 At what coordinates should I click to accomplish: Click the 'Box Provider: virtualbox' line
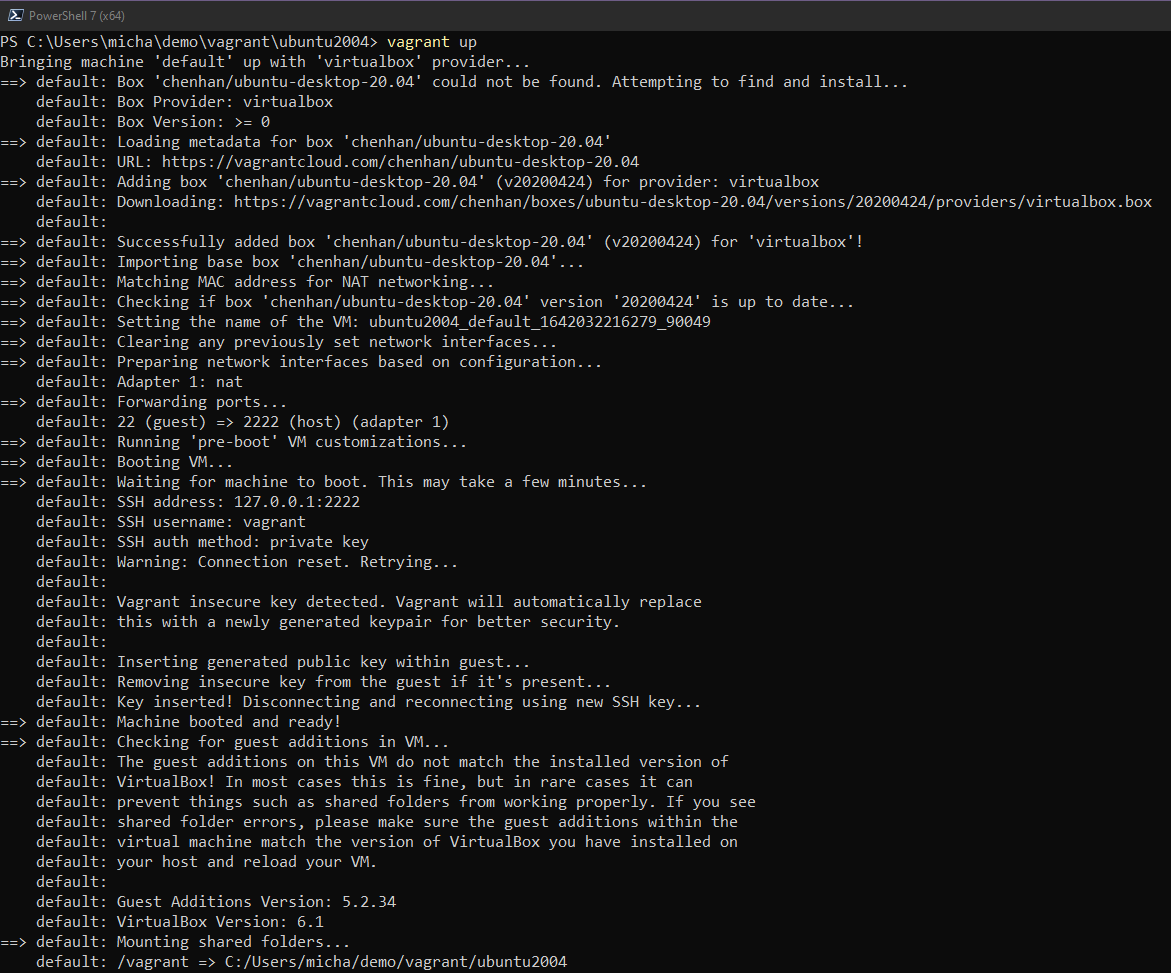(225, 102)
